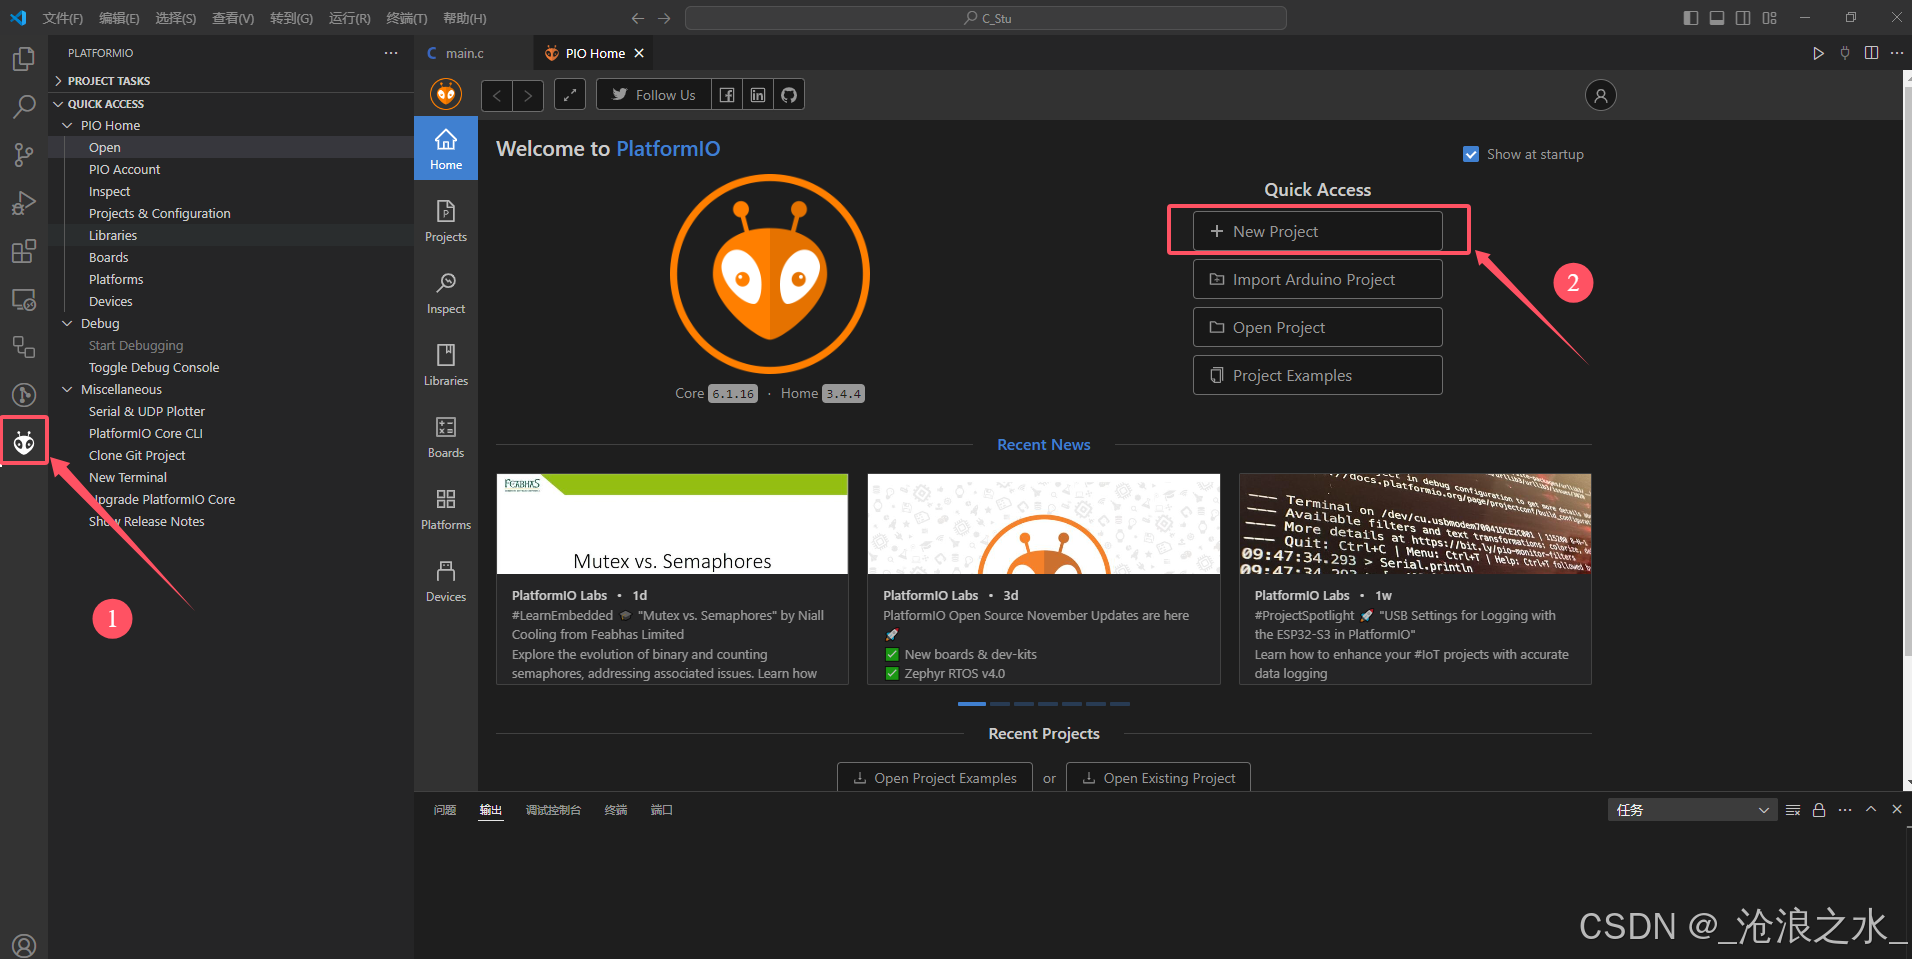Open Accounts icon at bottom of activity bar
The width and height of the screenshot is (1912, 959).
[24, 945]
